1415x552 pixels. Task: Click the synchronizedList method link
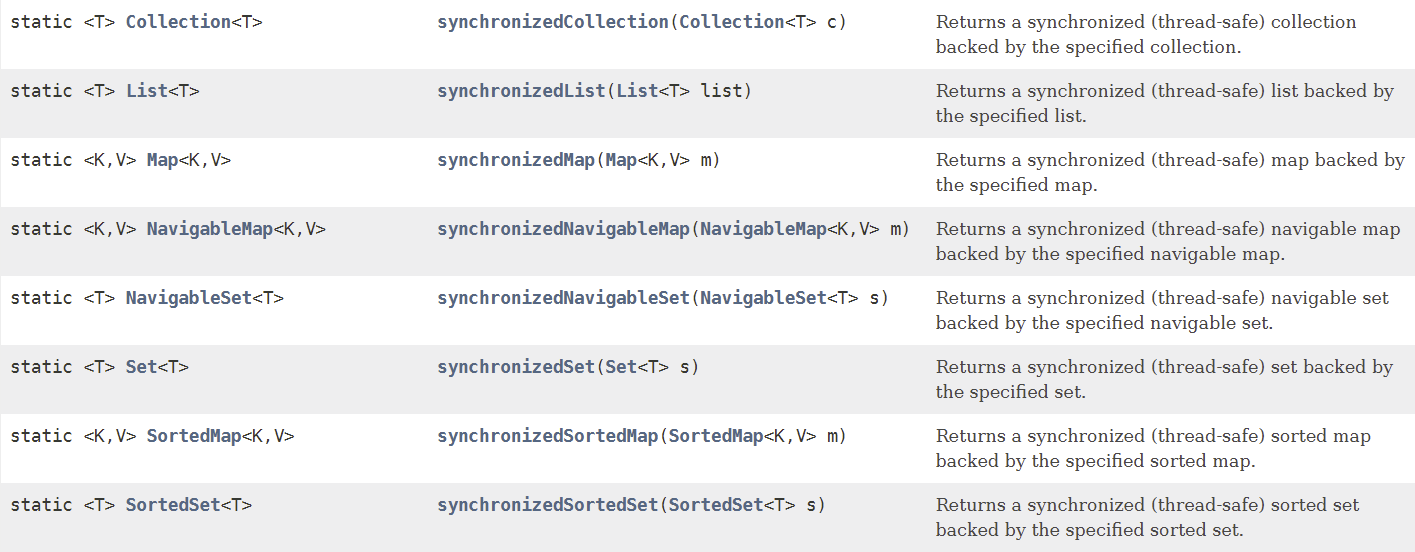coord(521,91)
